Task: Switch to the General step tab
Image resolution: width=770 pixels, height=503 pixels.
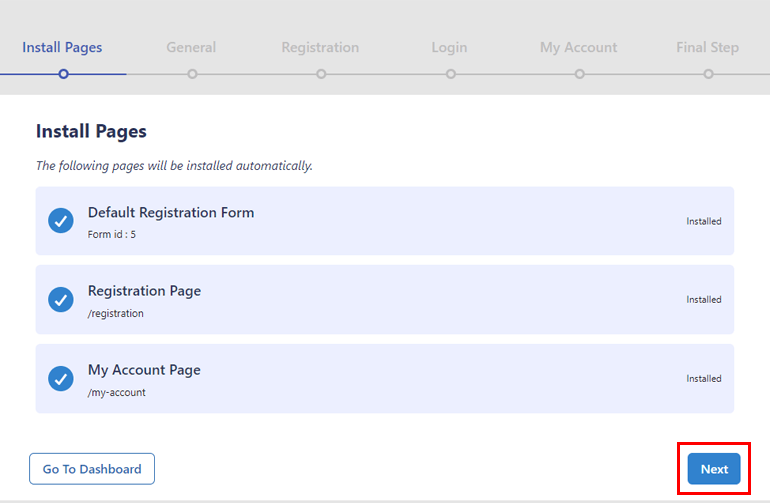Action: 191,47
